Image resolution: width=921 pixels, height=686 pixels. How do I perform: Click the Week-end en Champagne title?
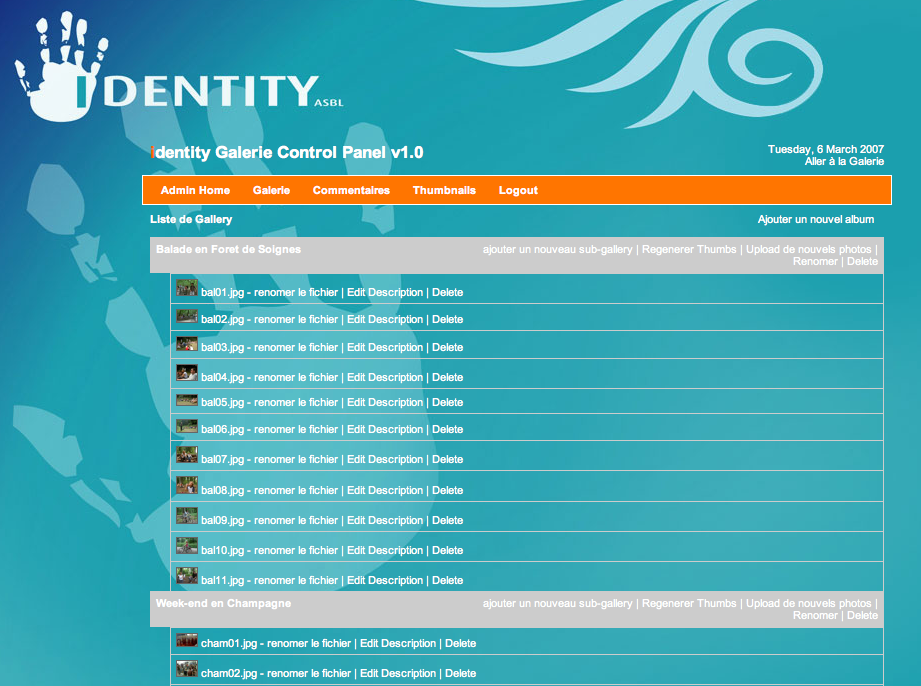point(223,603)
